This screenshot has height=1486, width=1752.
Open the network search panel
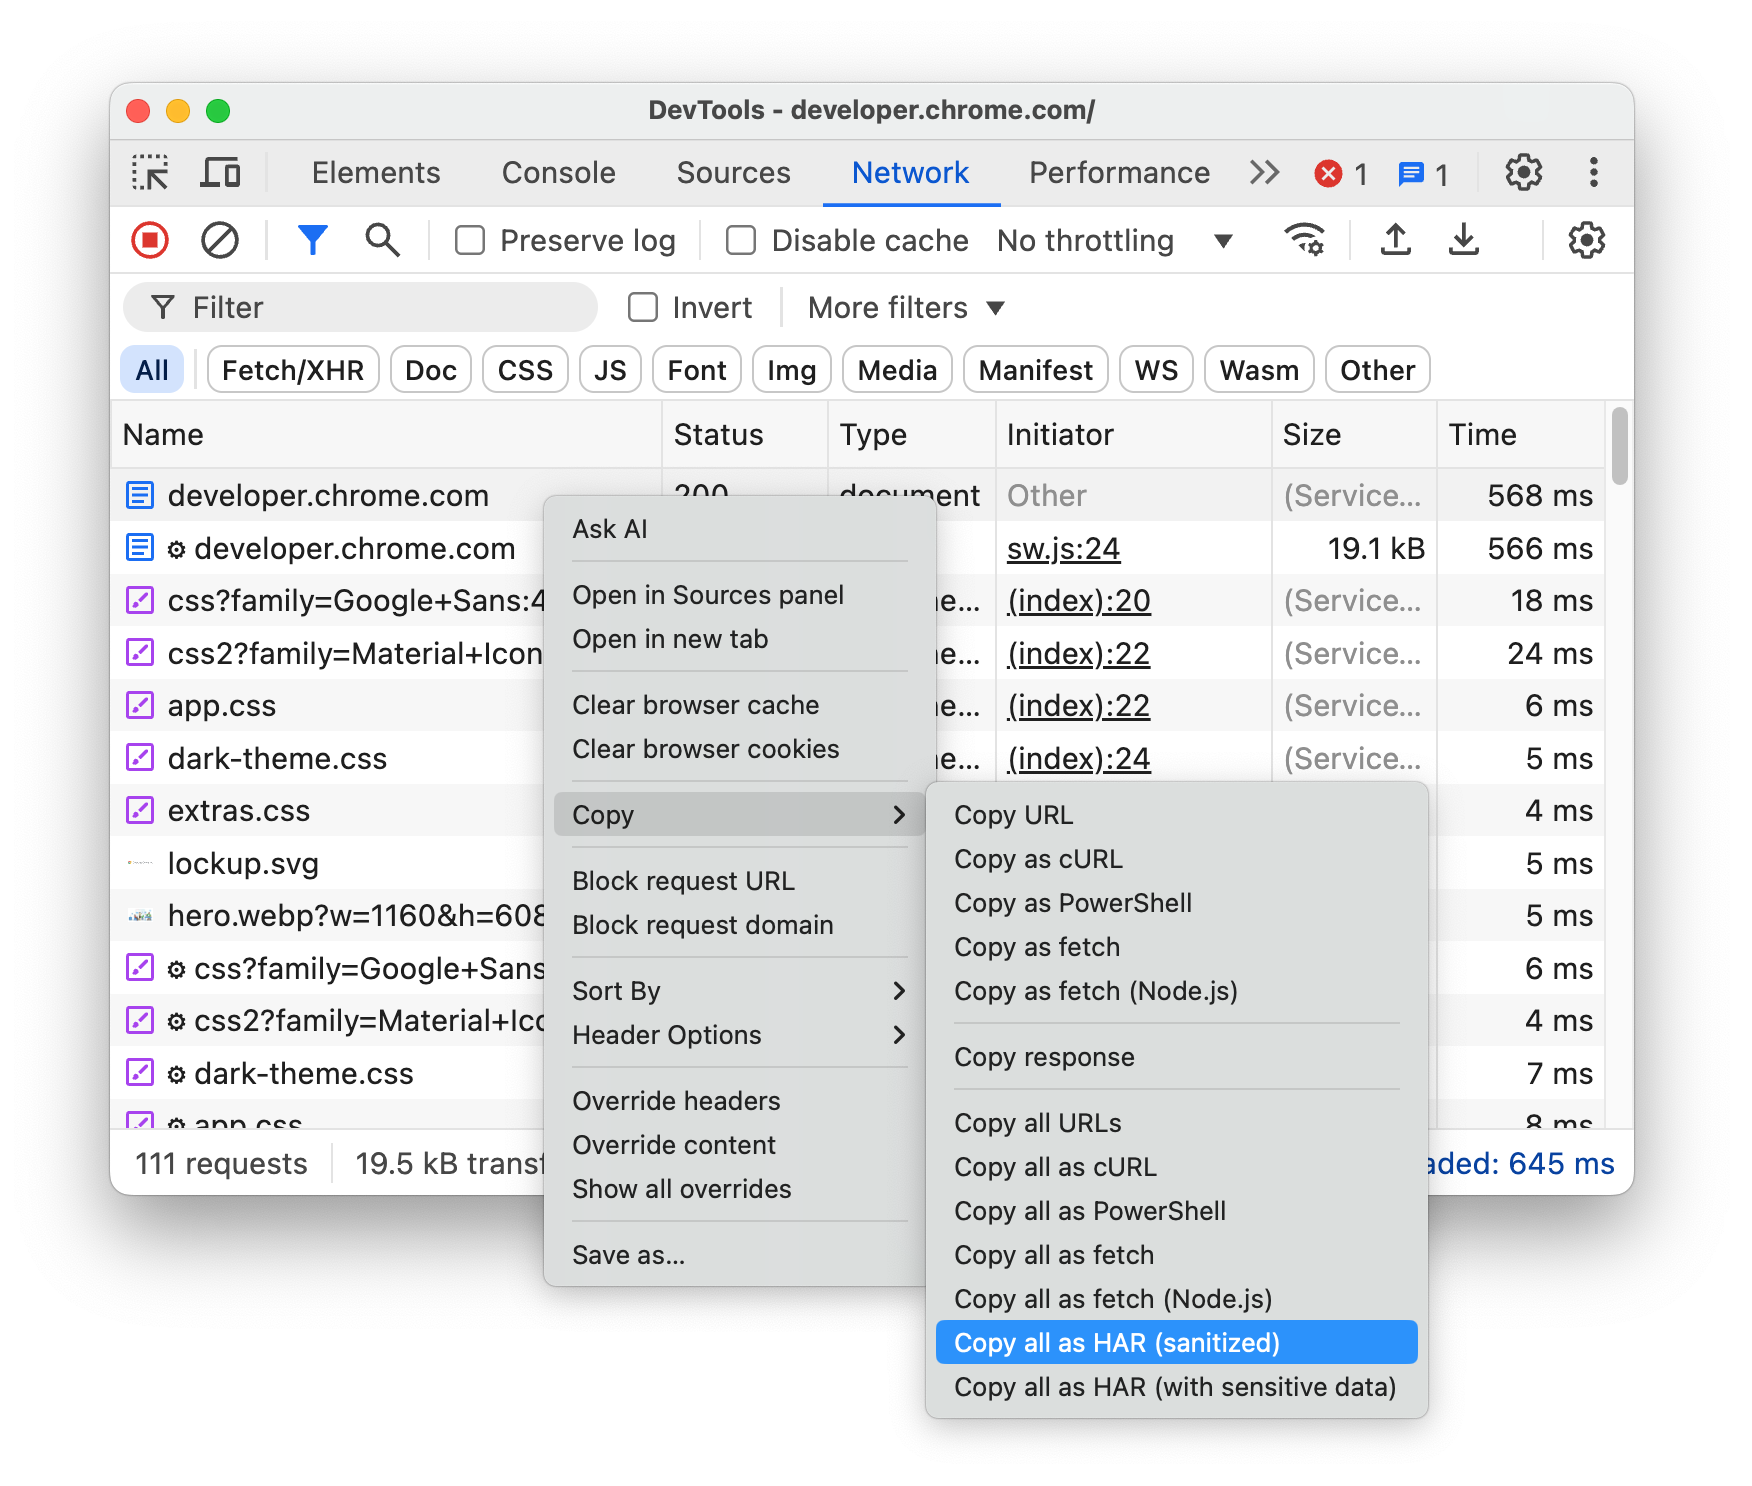(381, 240)
